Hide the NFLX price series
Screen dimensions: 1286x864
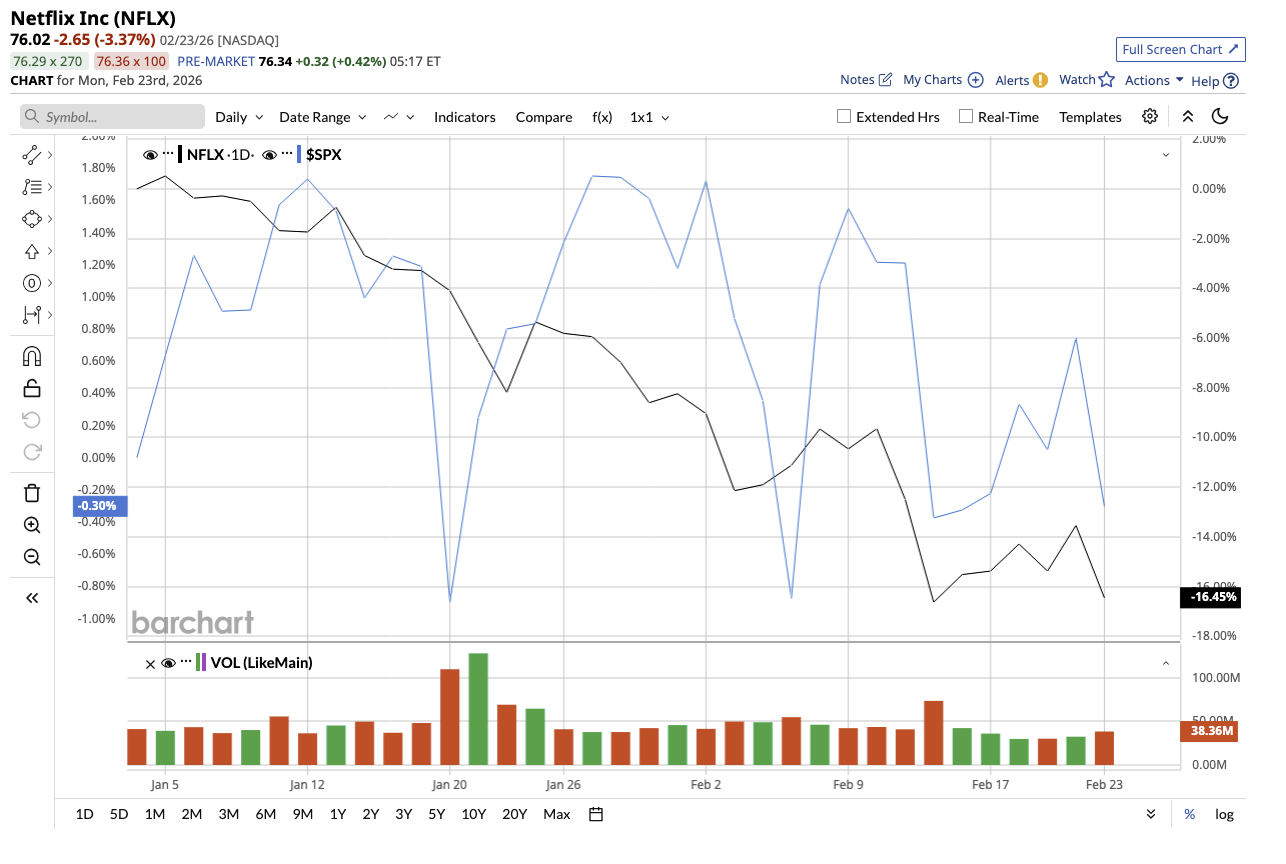(x=150, y=154)
